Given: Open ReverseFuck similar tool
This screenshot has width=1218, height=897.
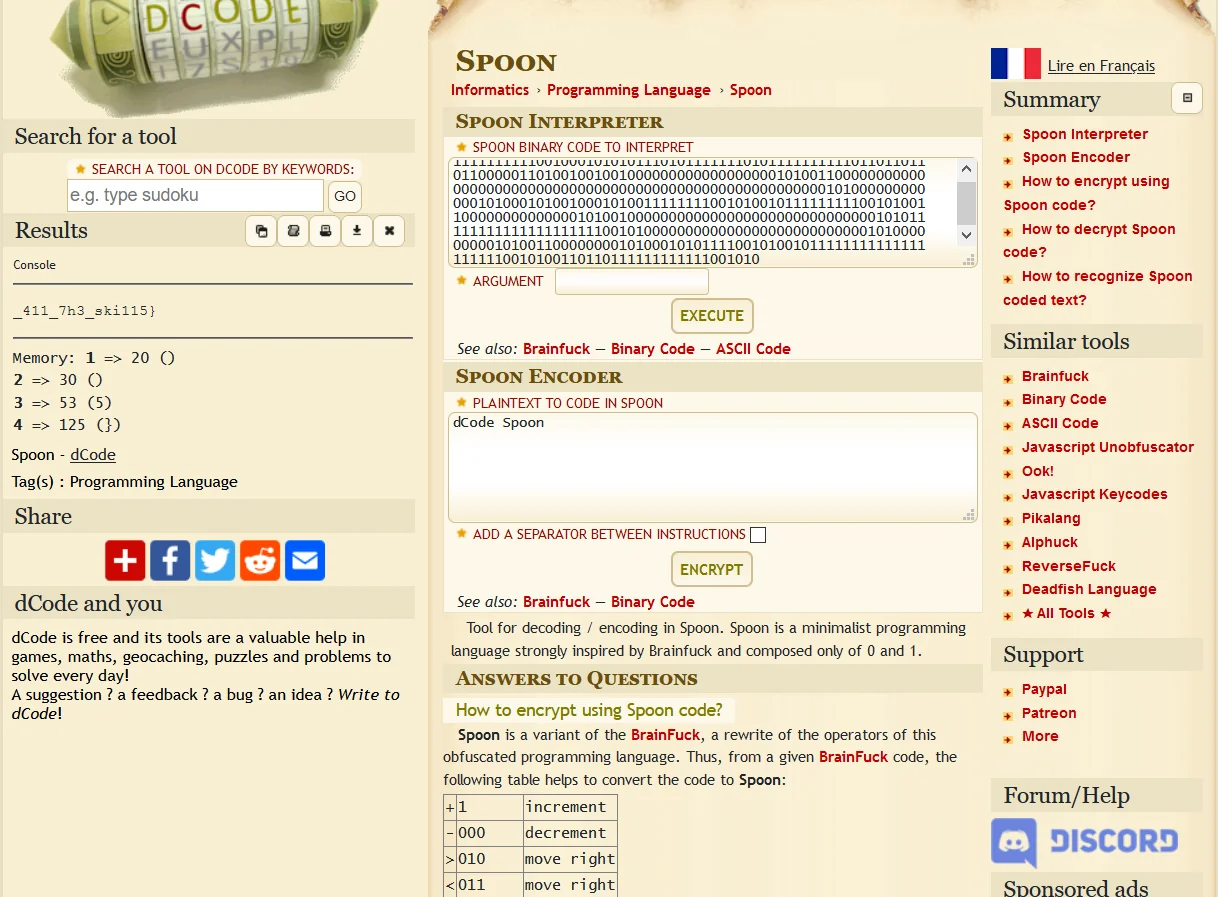Looking at the screenshot, I should click(x=1069, y=566).
